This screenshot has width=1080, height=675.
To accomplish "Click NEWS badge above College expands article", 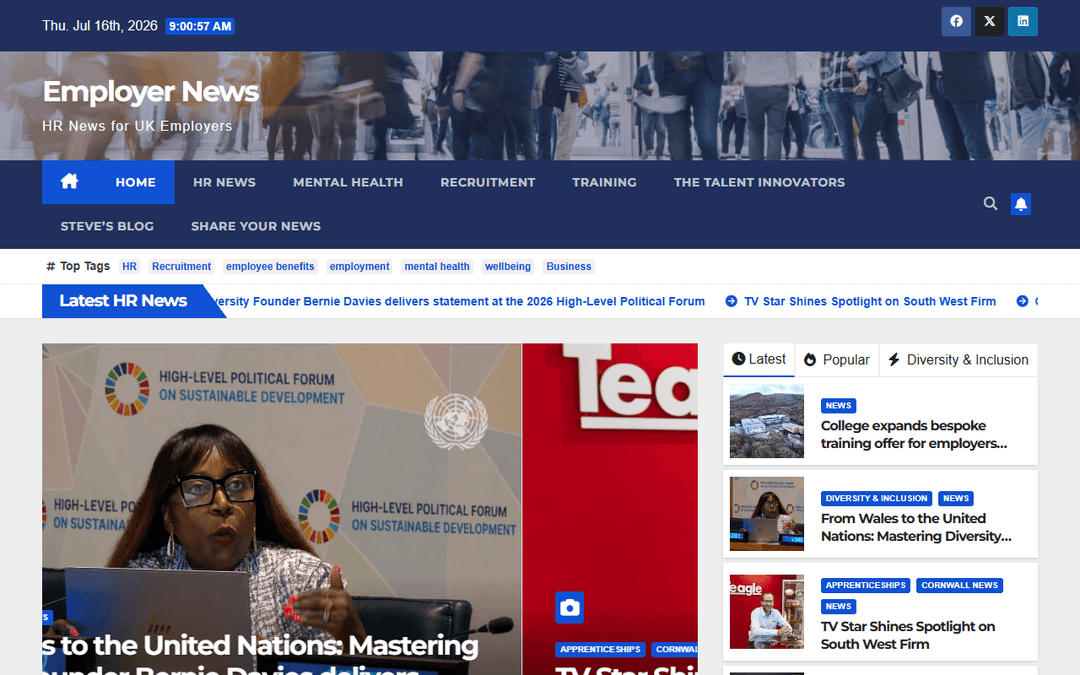I will pos(838,406).
